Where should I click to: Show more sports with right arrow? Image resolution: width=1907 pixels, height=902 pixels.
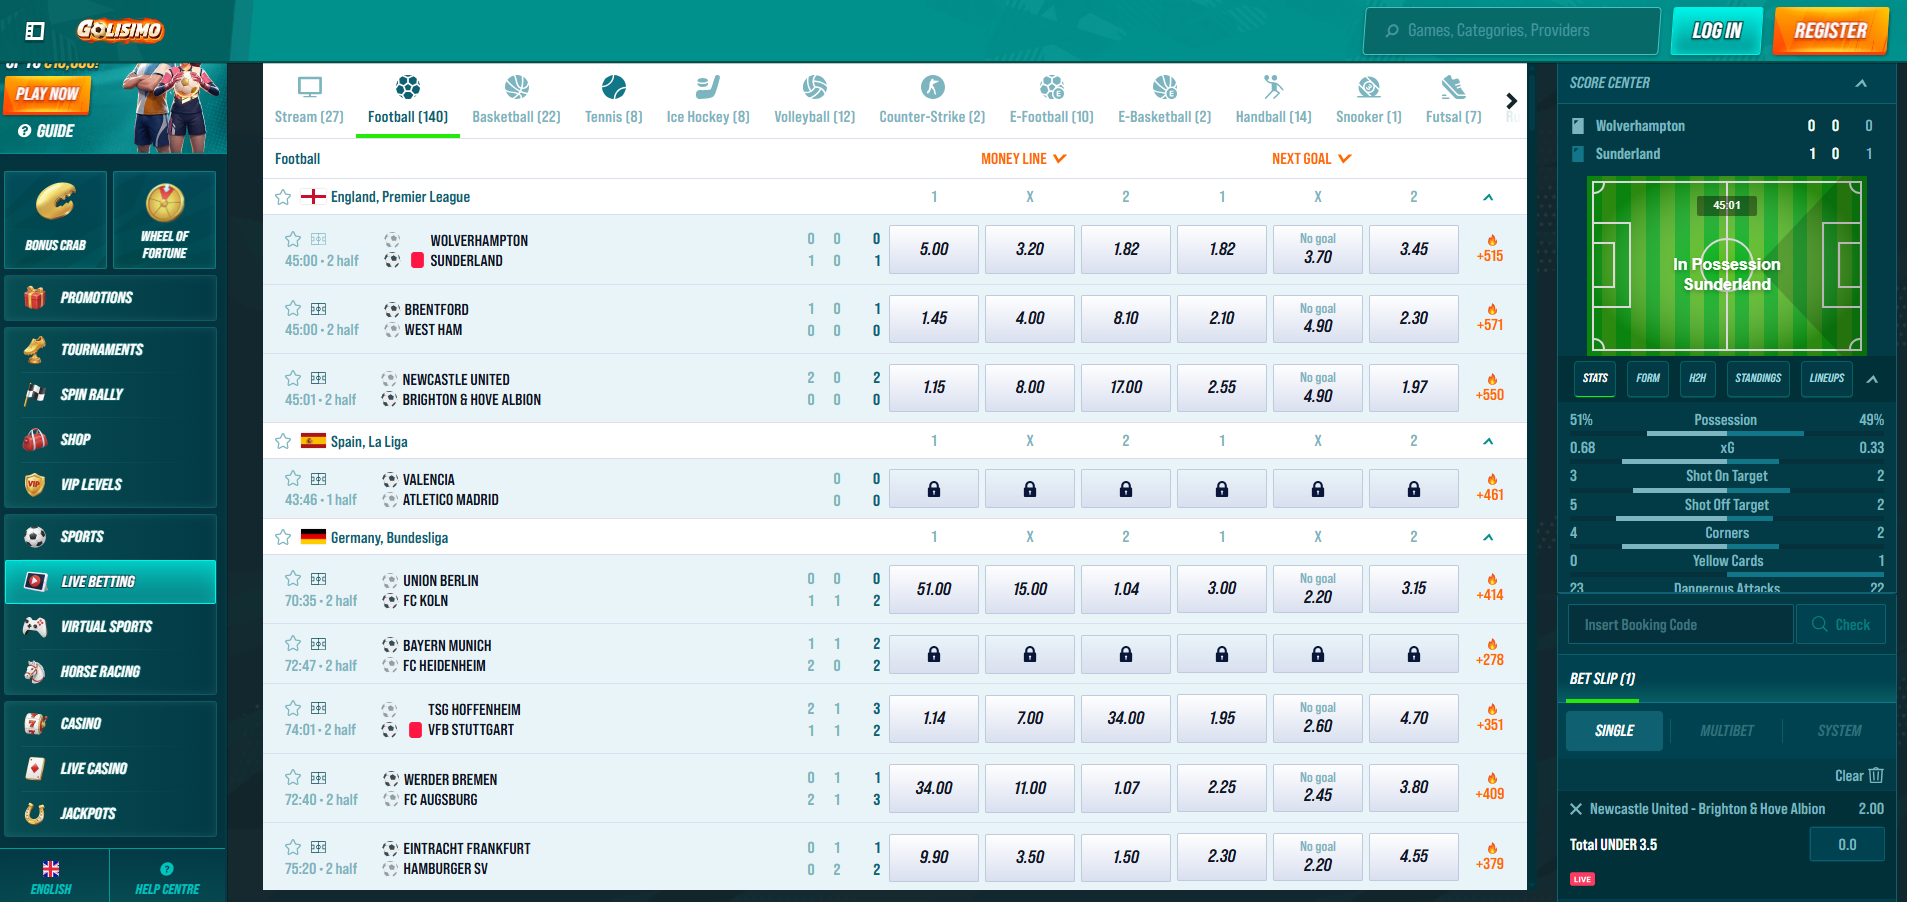point(1511,100)
